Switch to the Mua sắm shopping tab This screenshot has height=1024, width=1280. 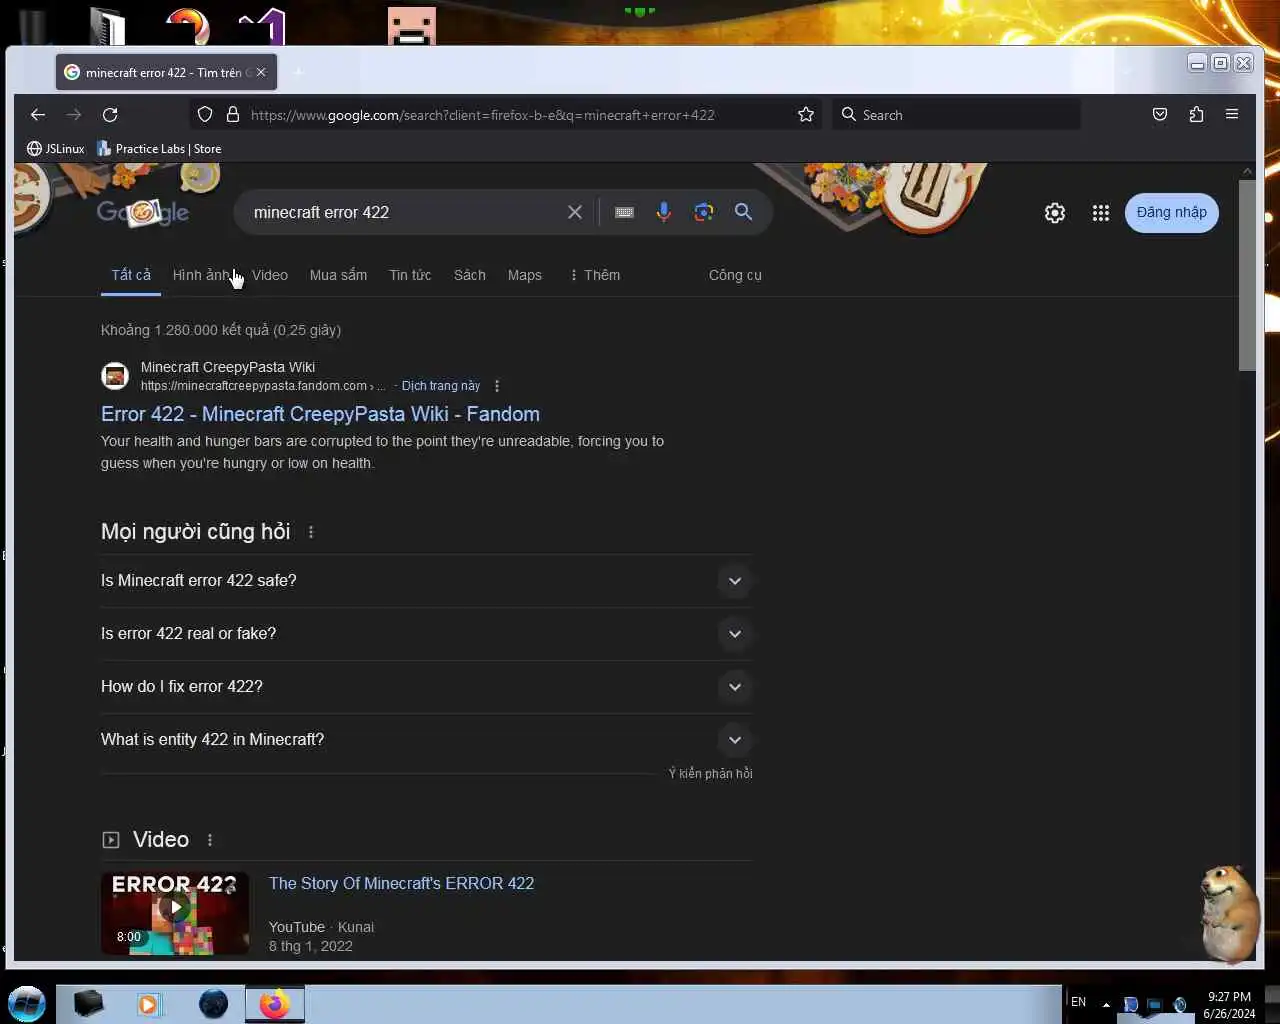click(338, 275)
